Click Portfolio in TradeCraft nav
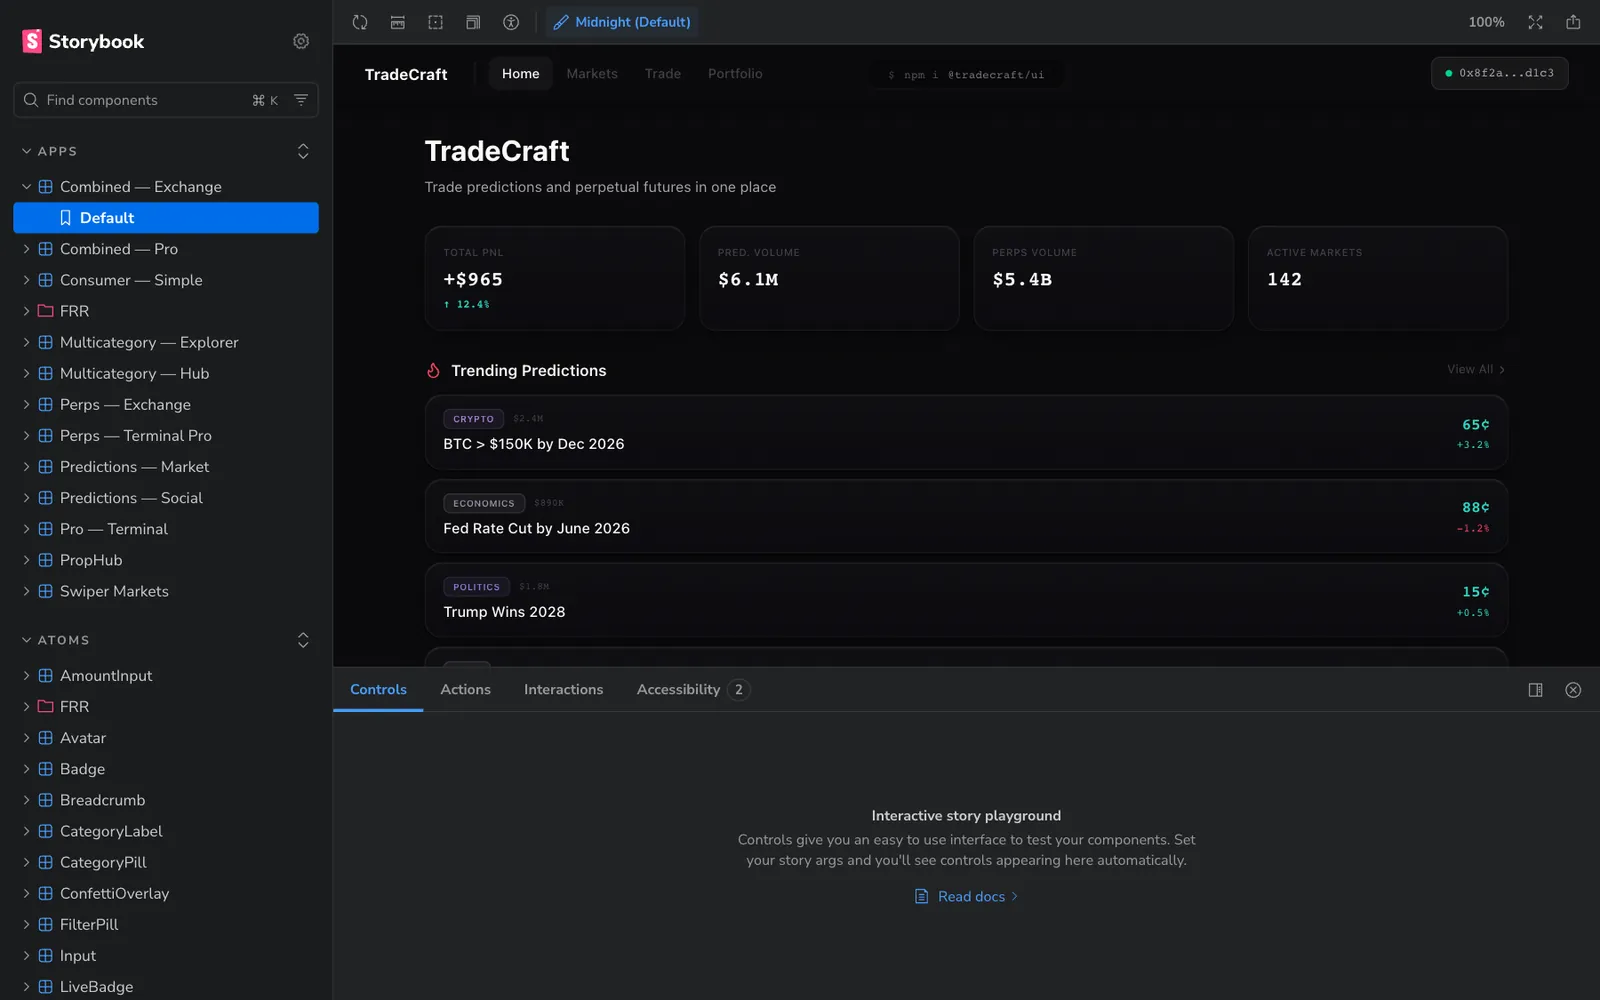1600x1000 pixels. coord(735,74)
